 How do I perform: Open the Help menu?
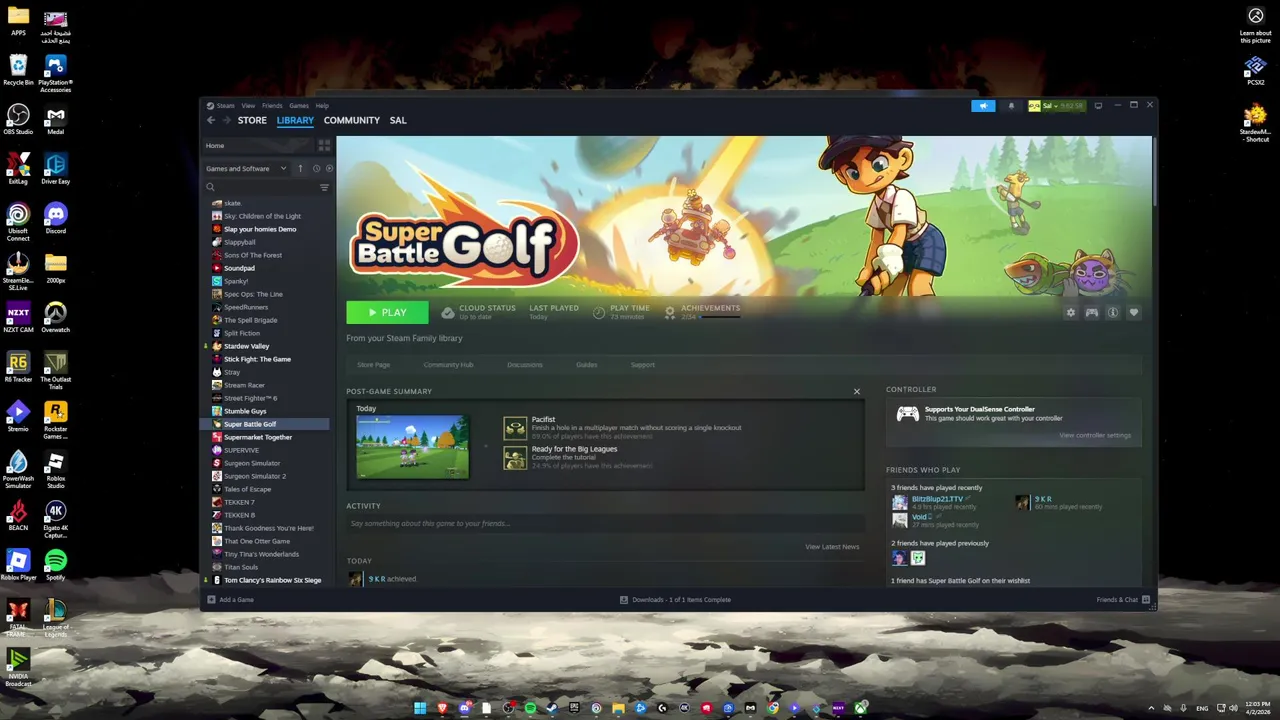click(322, 105)
